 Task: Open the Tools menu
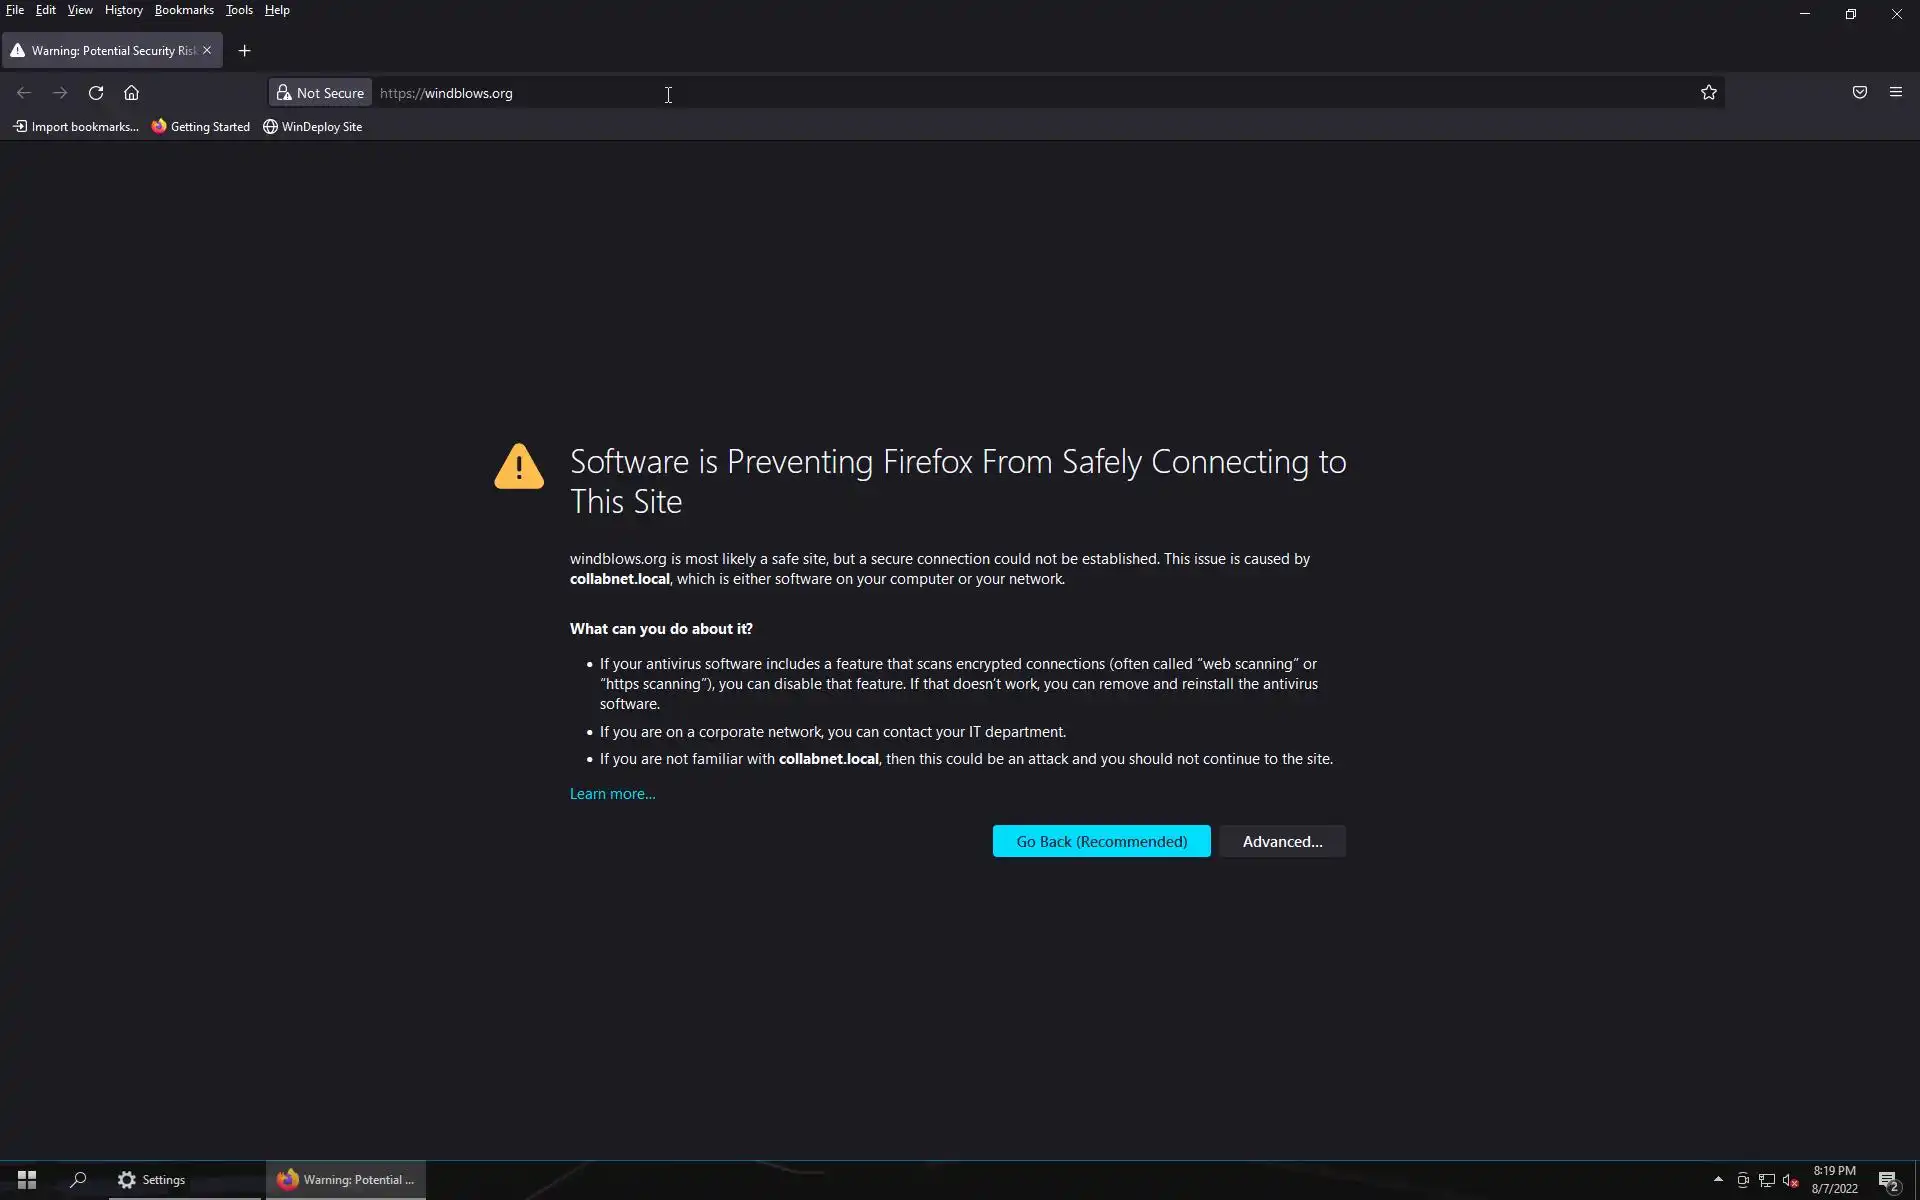(x=239, y=10)
